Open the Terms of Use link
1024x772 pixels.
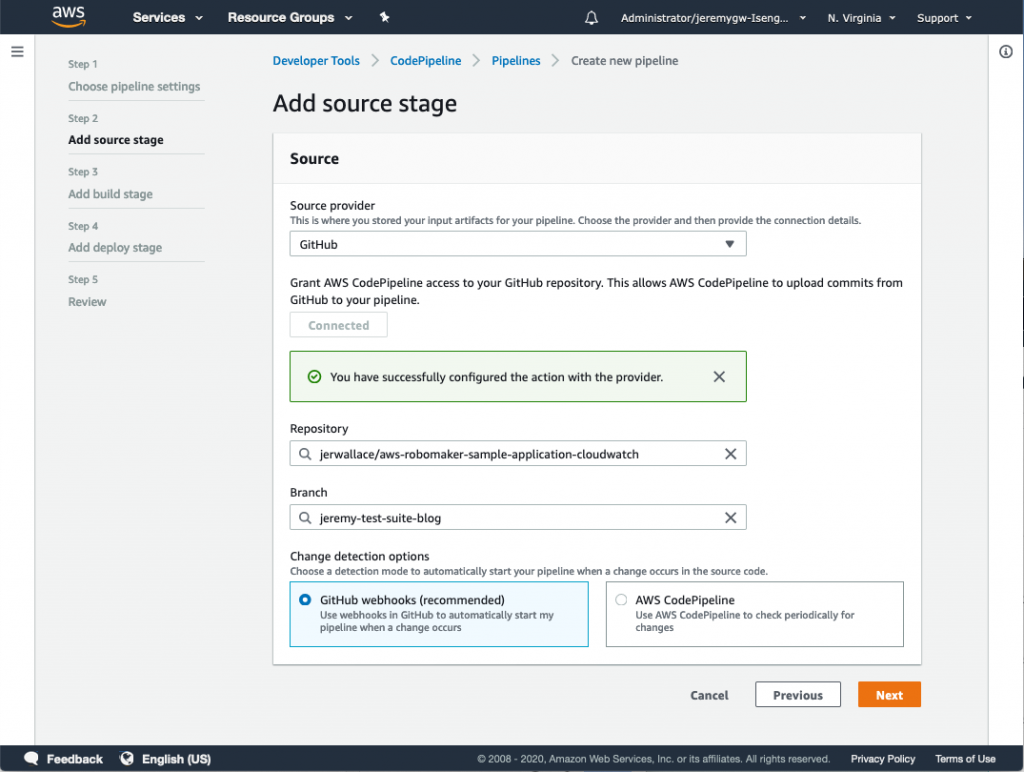click(x=965, y=759)
